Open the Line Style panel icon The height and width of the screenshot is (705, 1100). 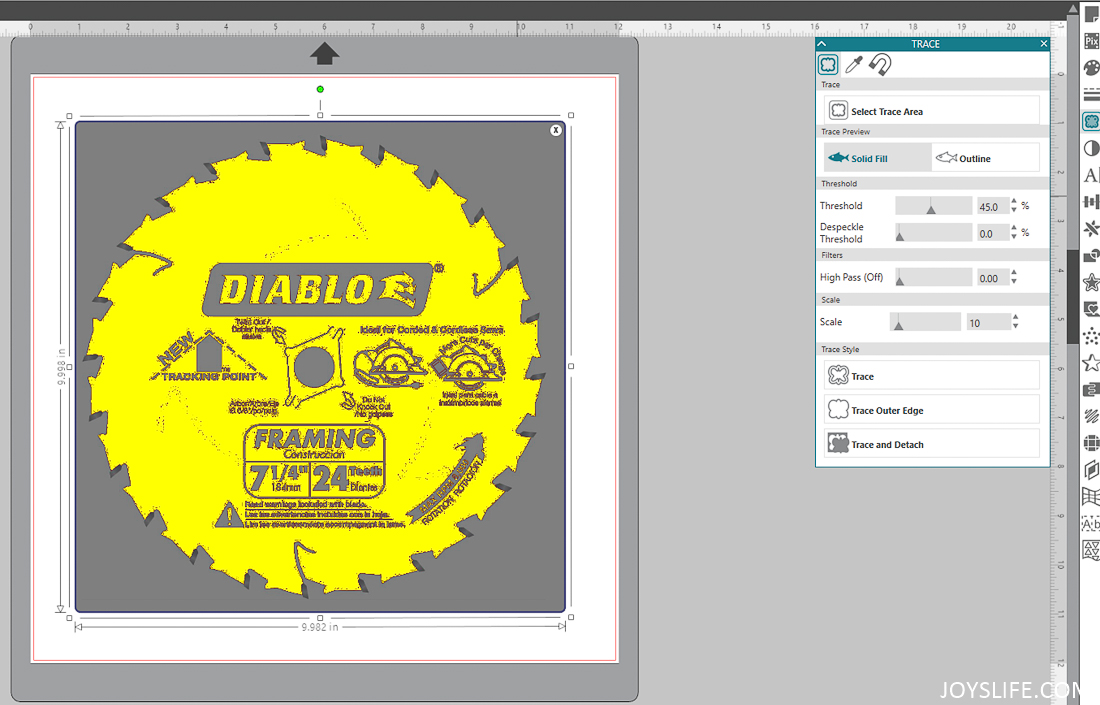1092,95
